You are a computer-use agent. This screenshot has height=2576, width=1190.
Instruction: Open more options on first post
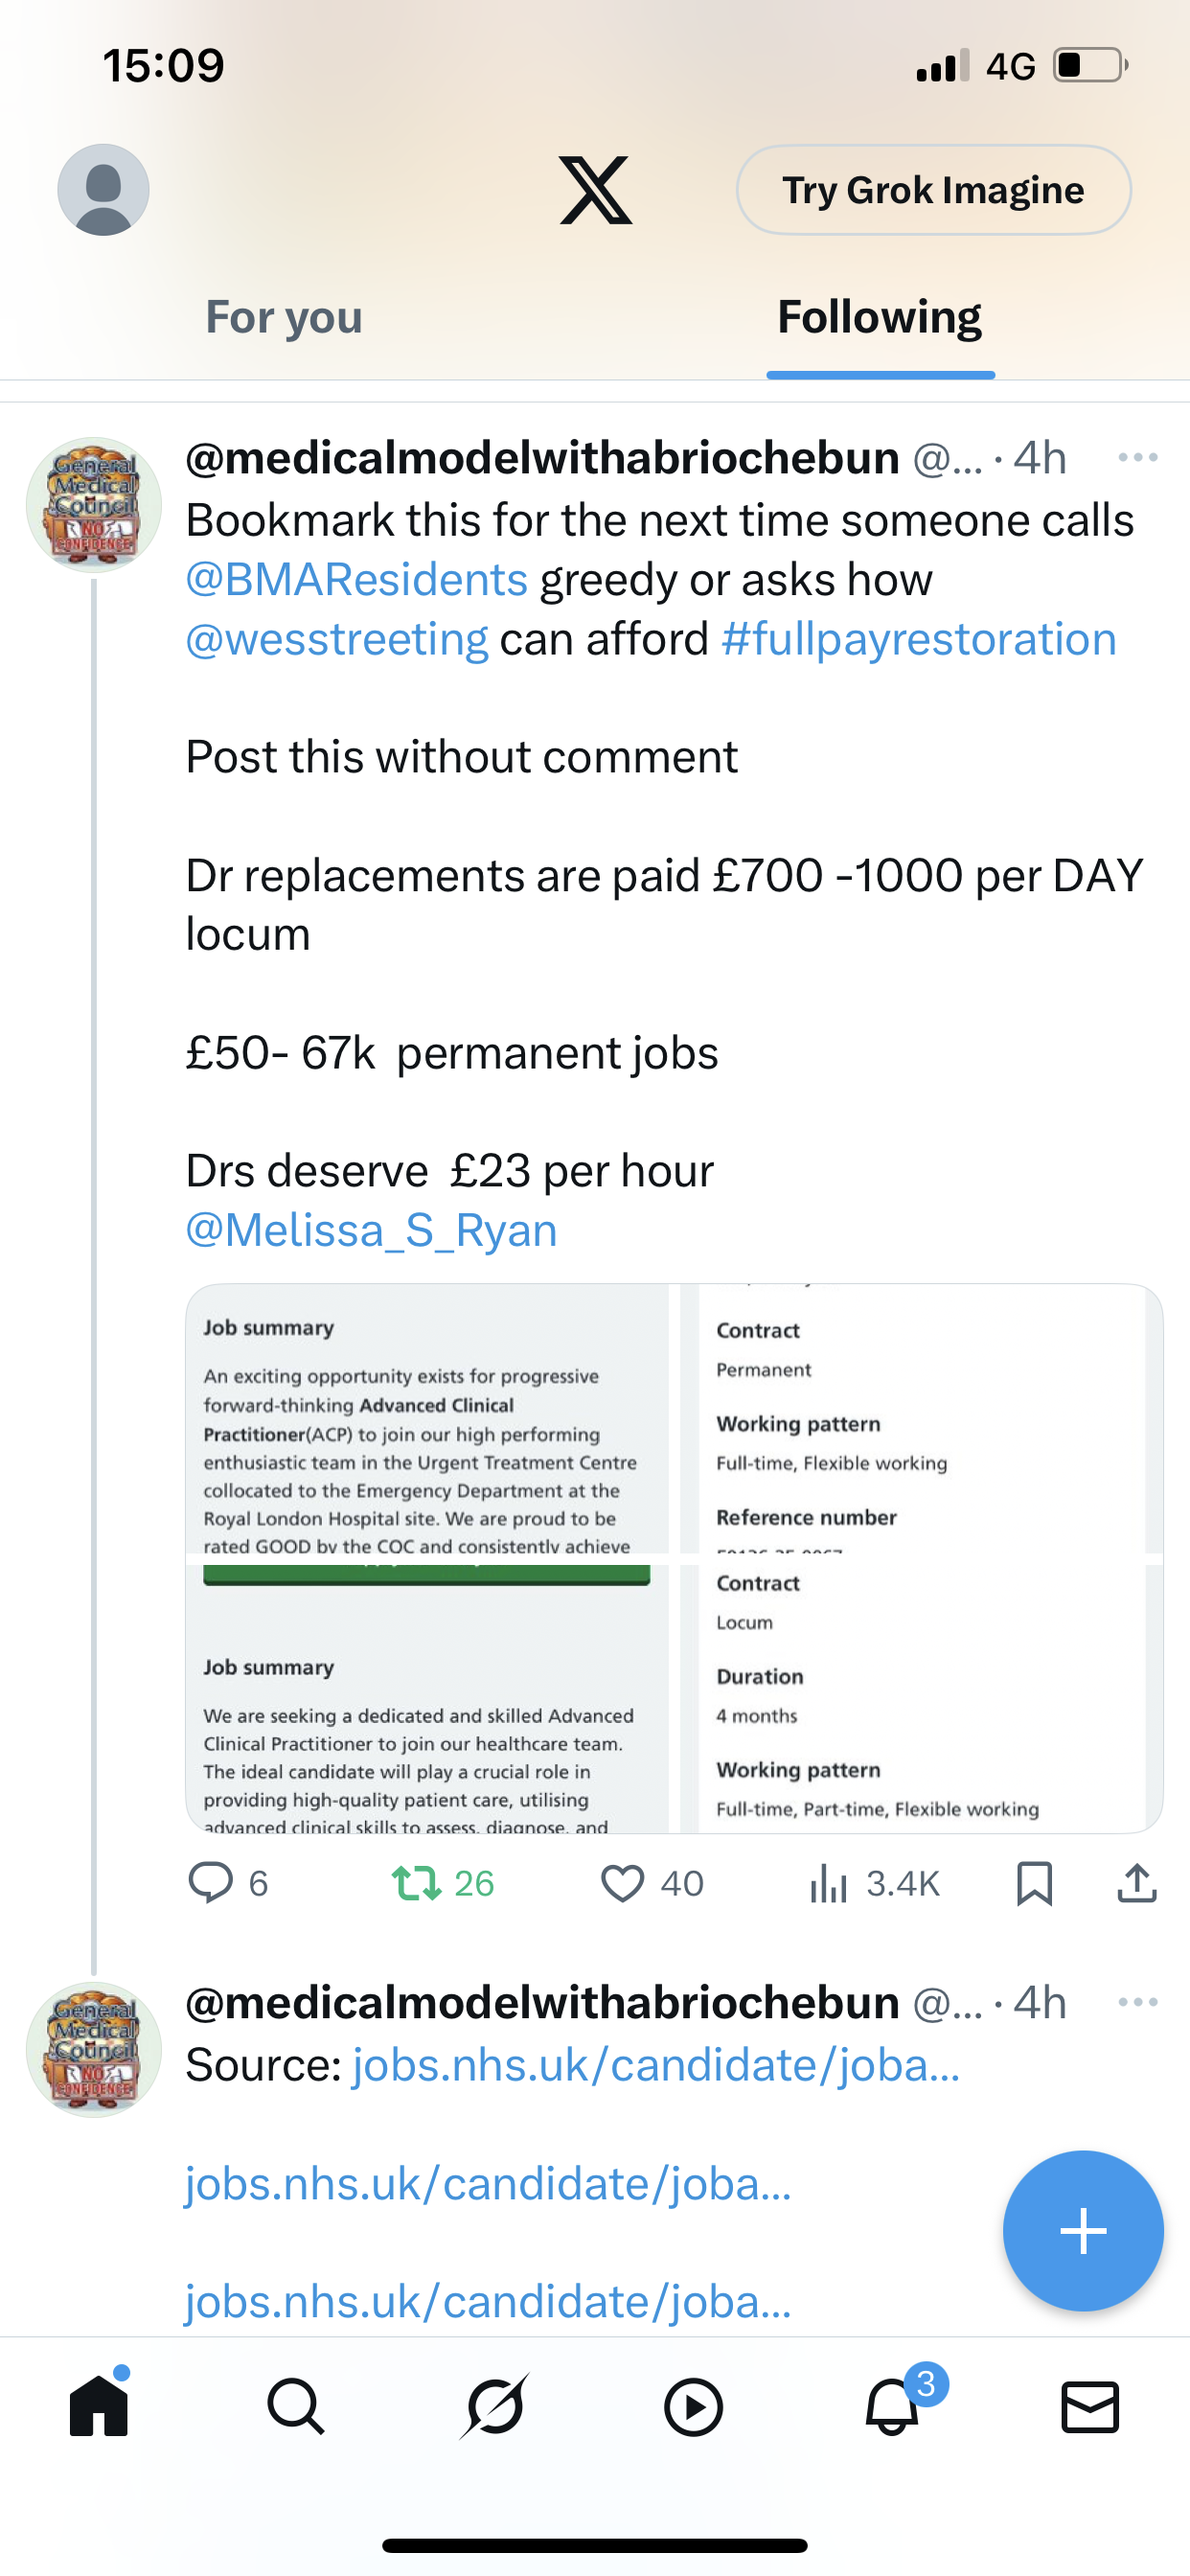coord(1137,458)
